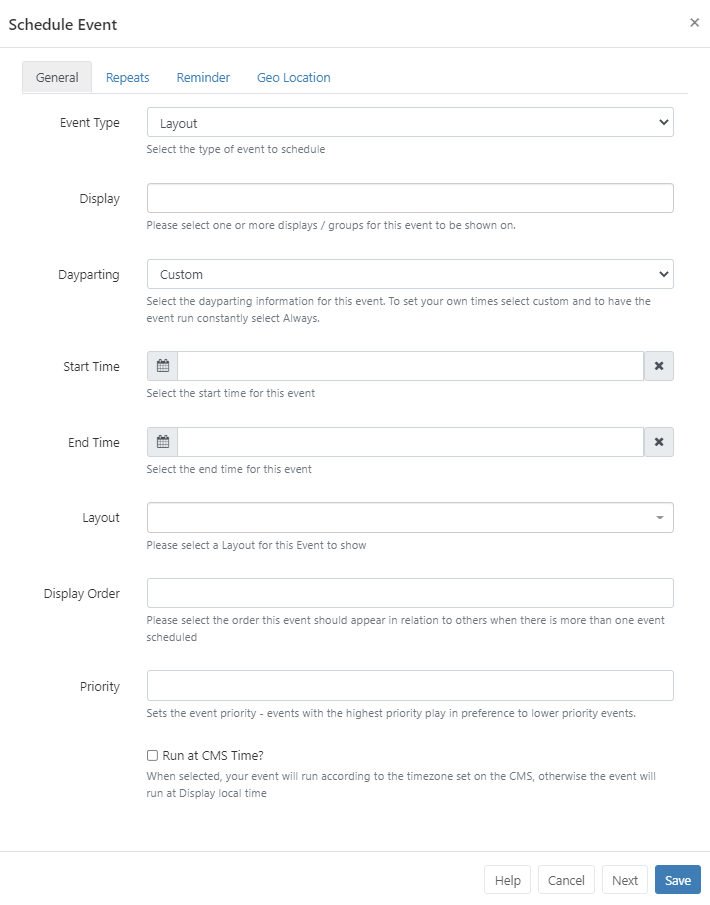Click the Display selection field
Viewport: 710px width, 905px height.
pos(410,197)
